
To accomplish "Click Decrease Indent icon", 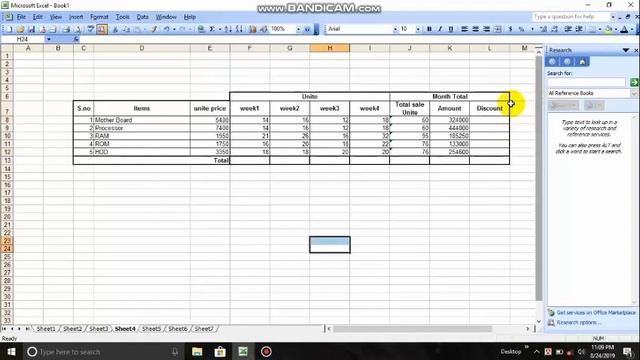I will click(568, 29).
